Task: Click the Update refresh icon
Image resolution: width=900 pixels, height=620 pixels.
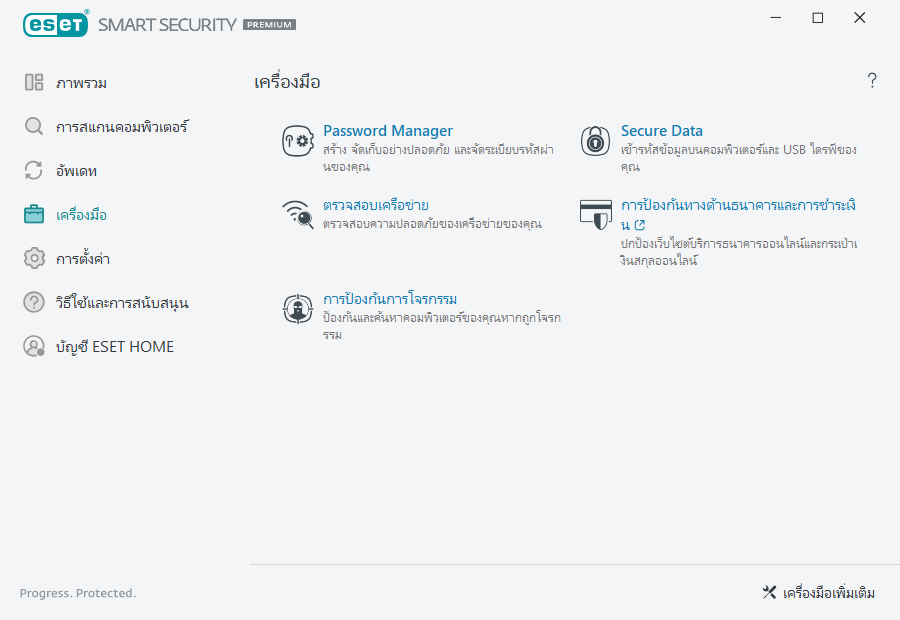Action: click(x=34, y=170)
